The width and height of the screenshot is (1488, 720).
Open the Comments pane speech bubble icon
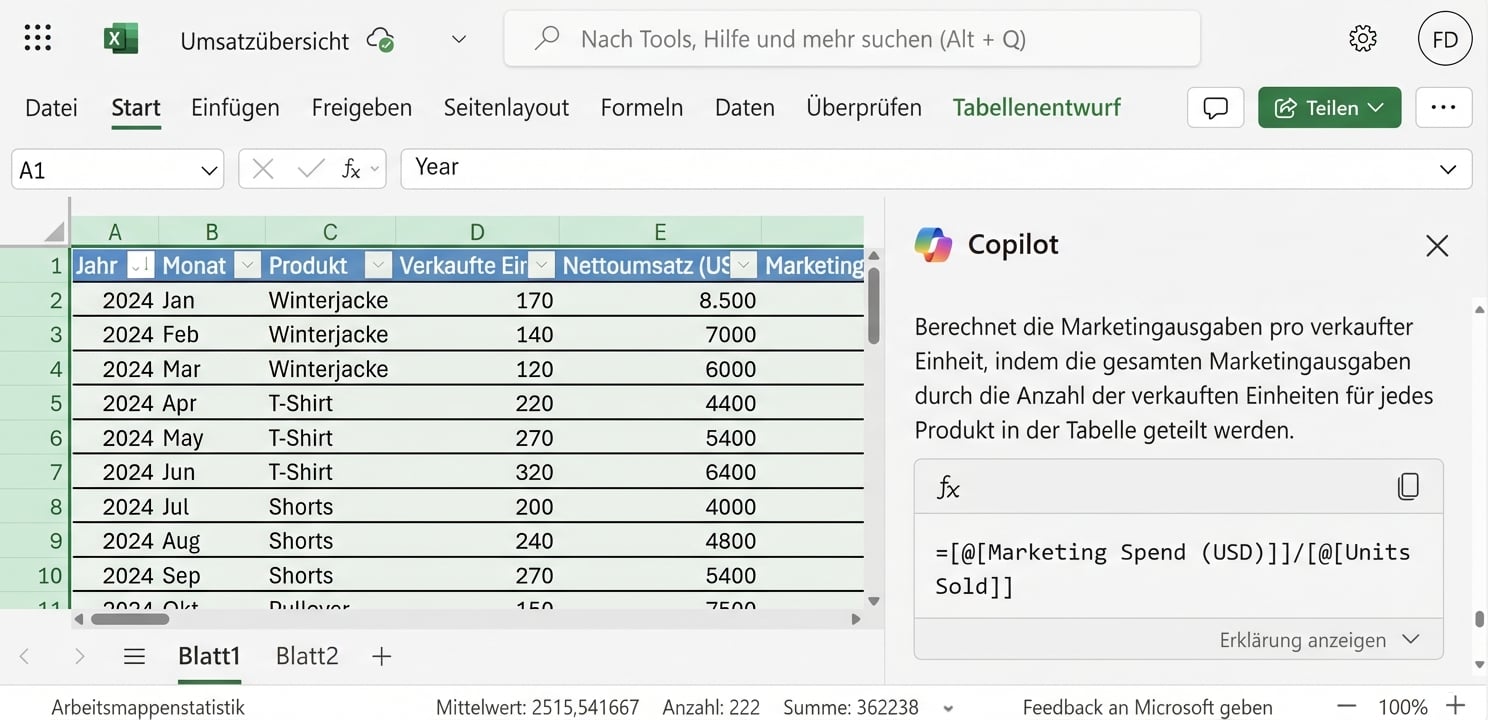[x=1215, y=108]
